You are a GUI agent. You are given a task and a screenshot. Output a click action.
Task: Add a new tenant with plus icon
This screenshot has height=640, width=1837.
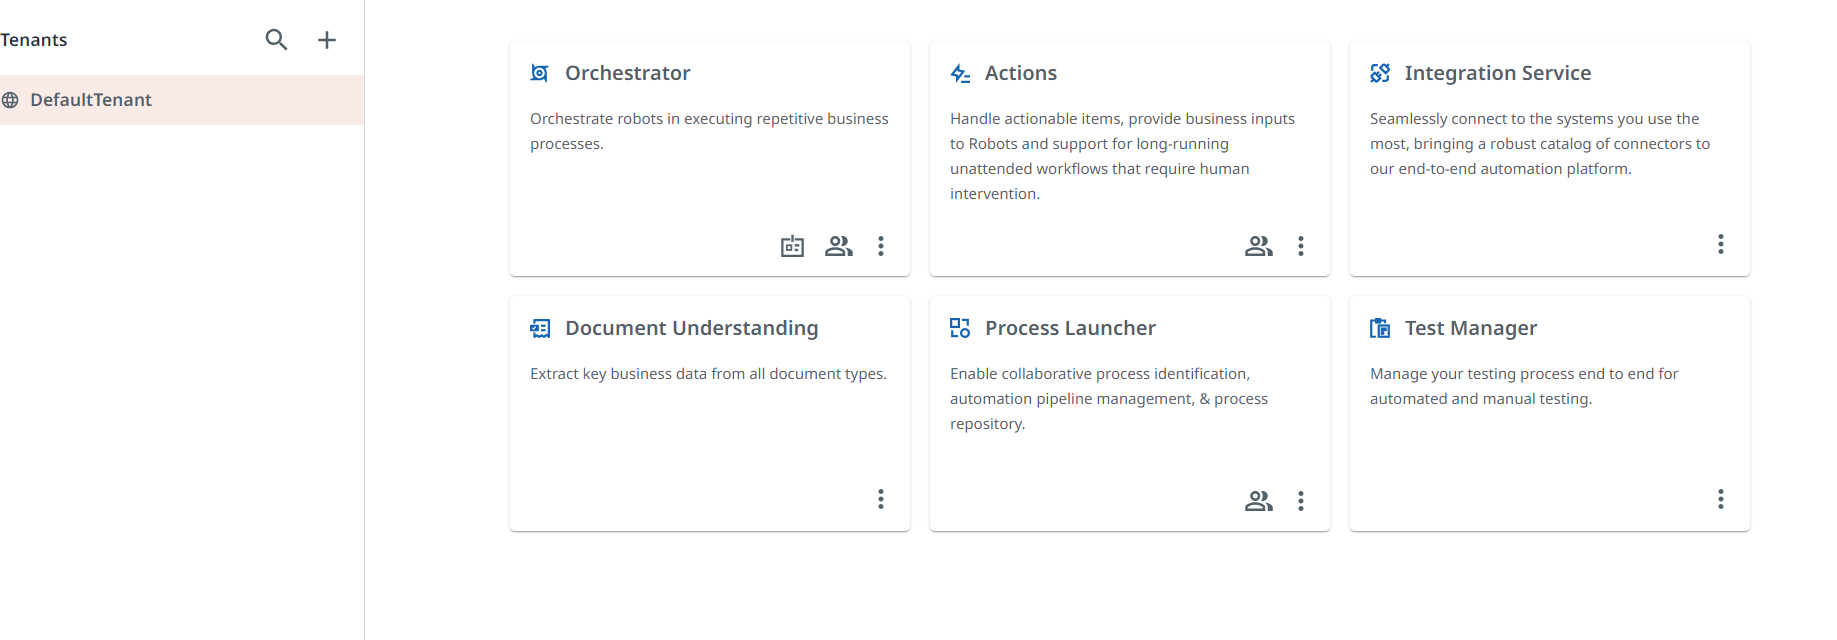coord(326,40)
